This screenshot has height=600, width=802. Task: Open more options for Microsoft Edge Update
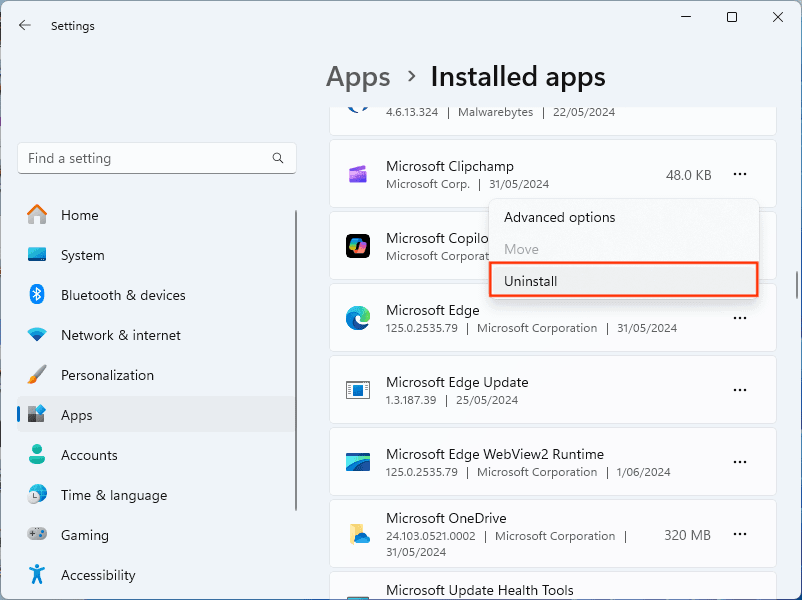[x=740, y=390]
